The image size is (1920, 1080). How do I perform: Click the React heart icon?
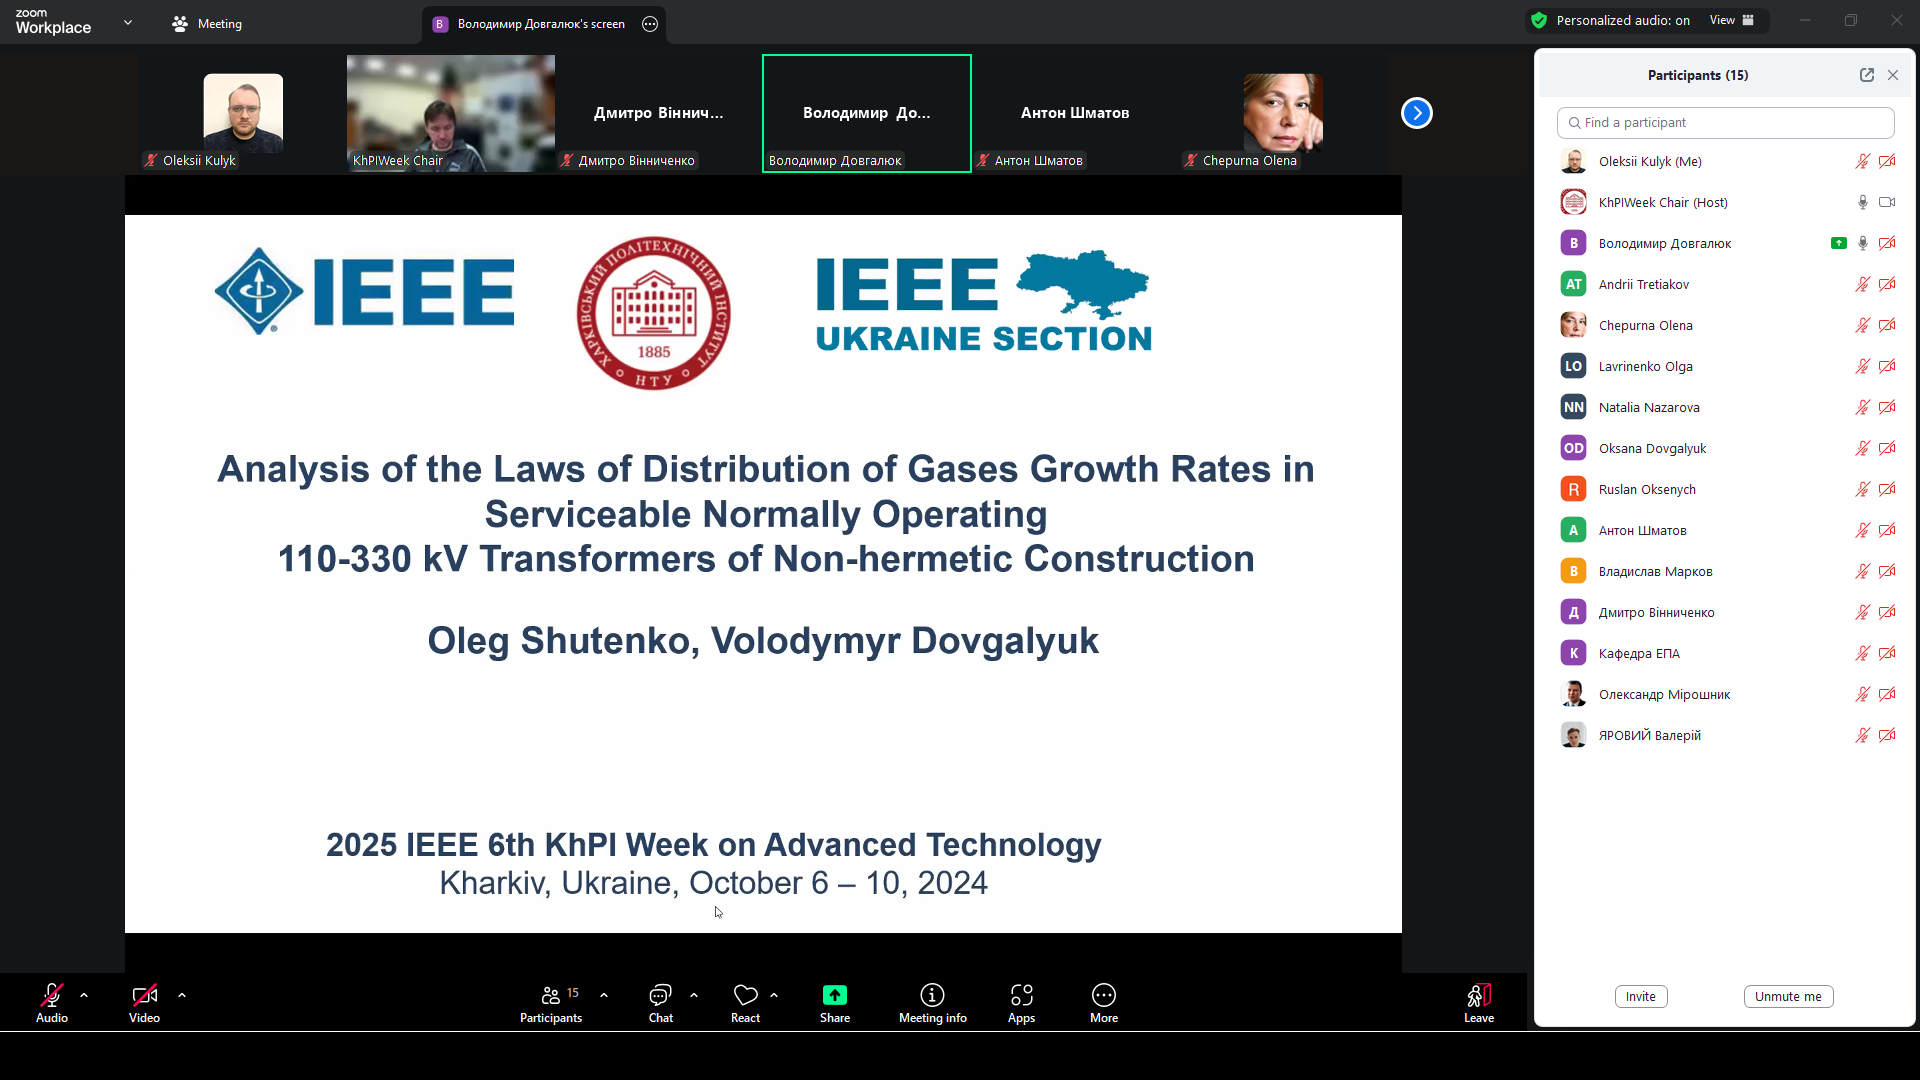[x=745, y=995]
